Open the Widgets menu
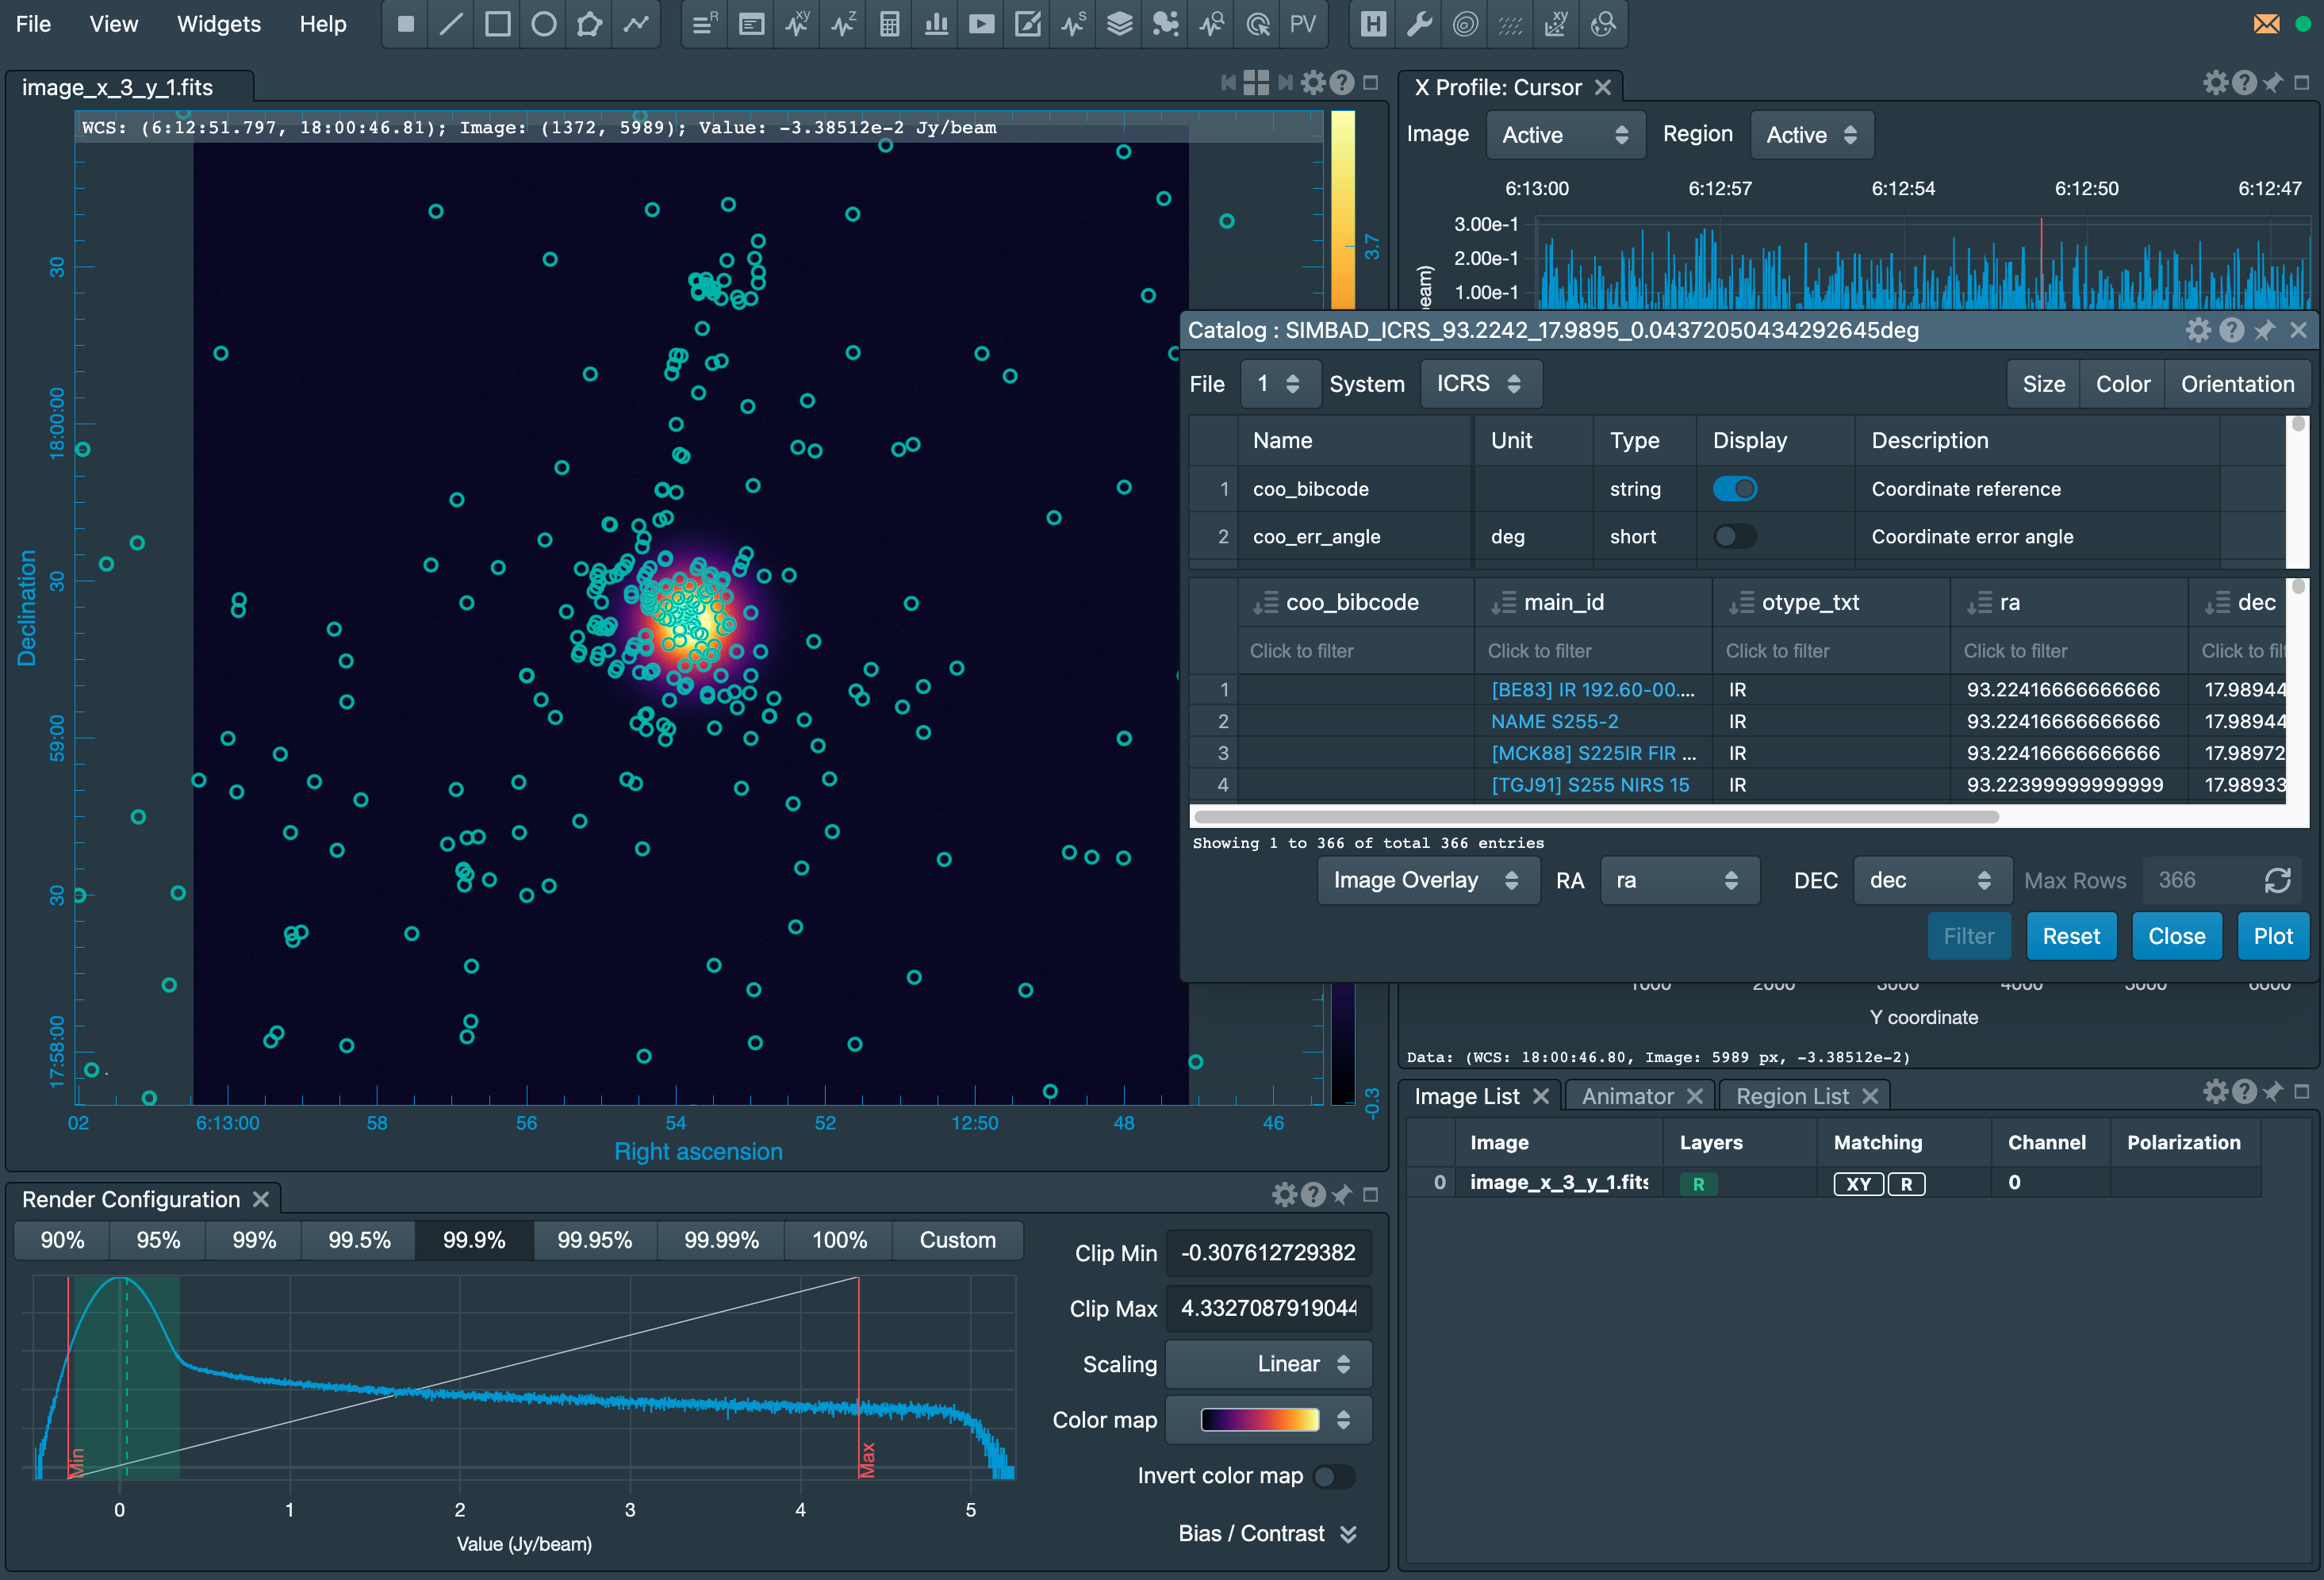 click(218, 24)
